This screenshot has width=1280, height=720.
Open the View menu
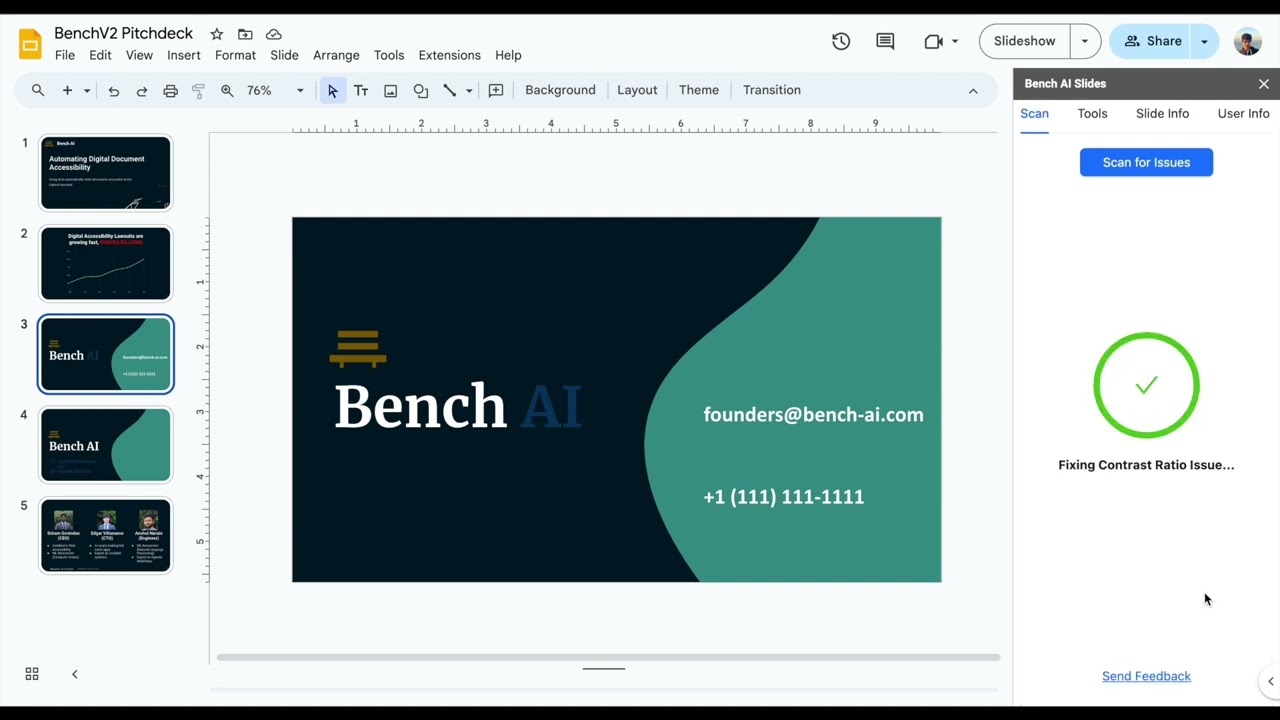pyautogui.click(x=139, y=55)
